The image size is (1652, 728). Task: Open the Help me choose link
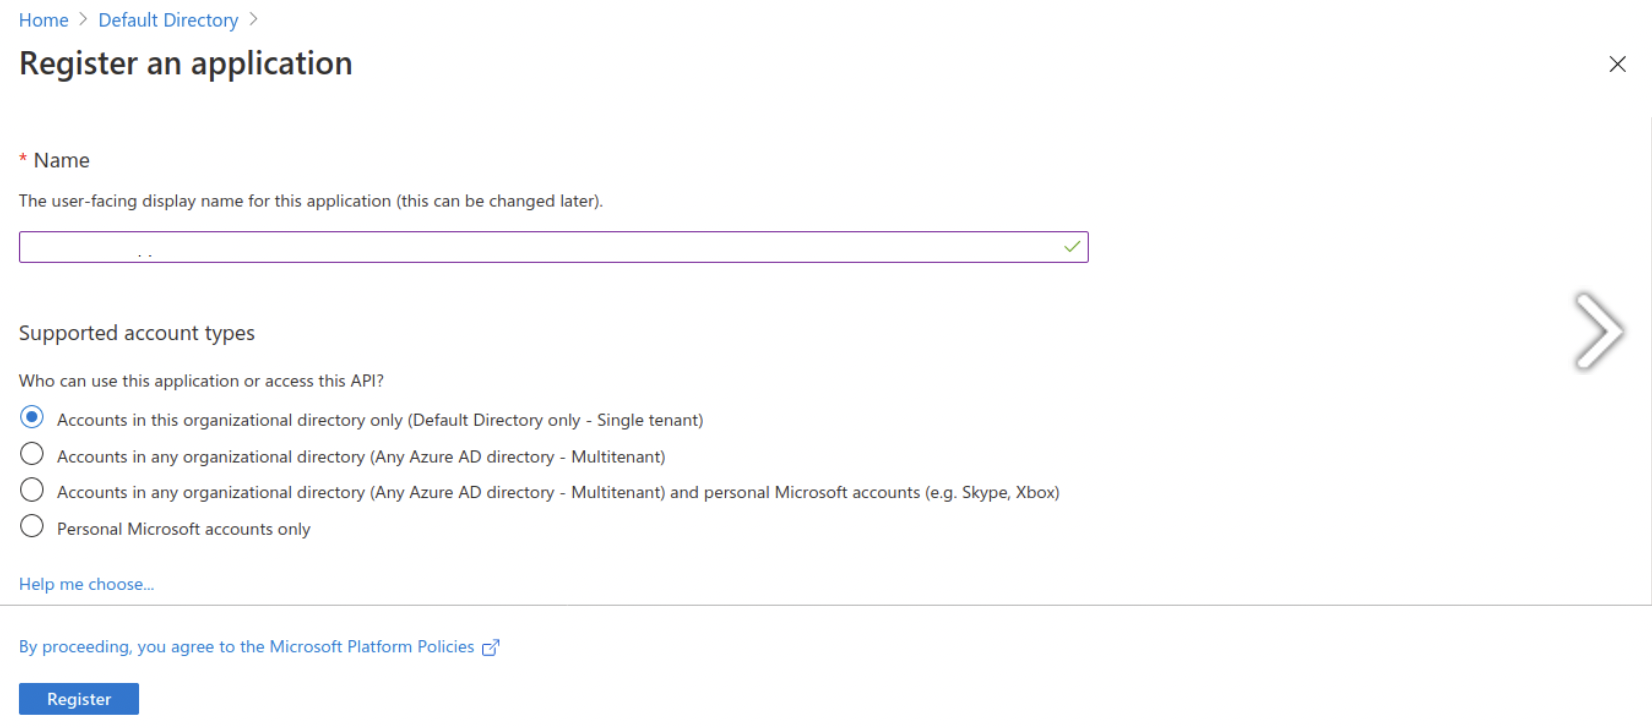pos(86,584)
